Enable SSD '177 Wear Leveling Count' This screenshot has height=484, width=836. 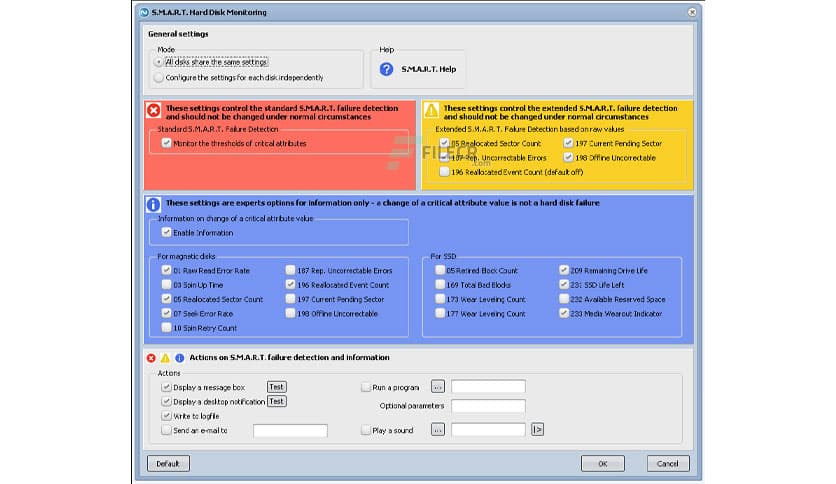pyautogui.click(x=440, y=314)
